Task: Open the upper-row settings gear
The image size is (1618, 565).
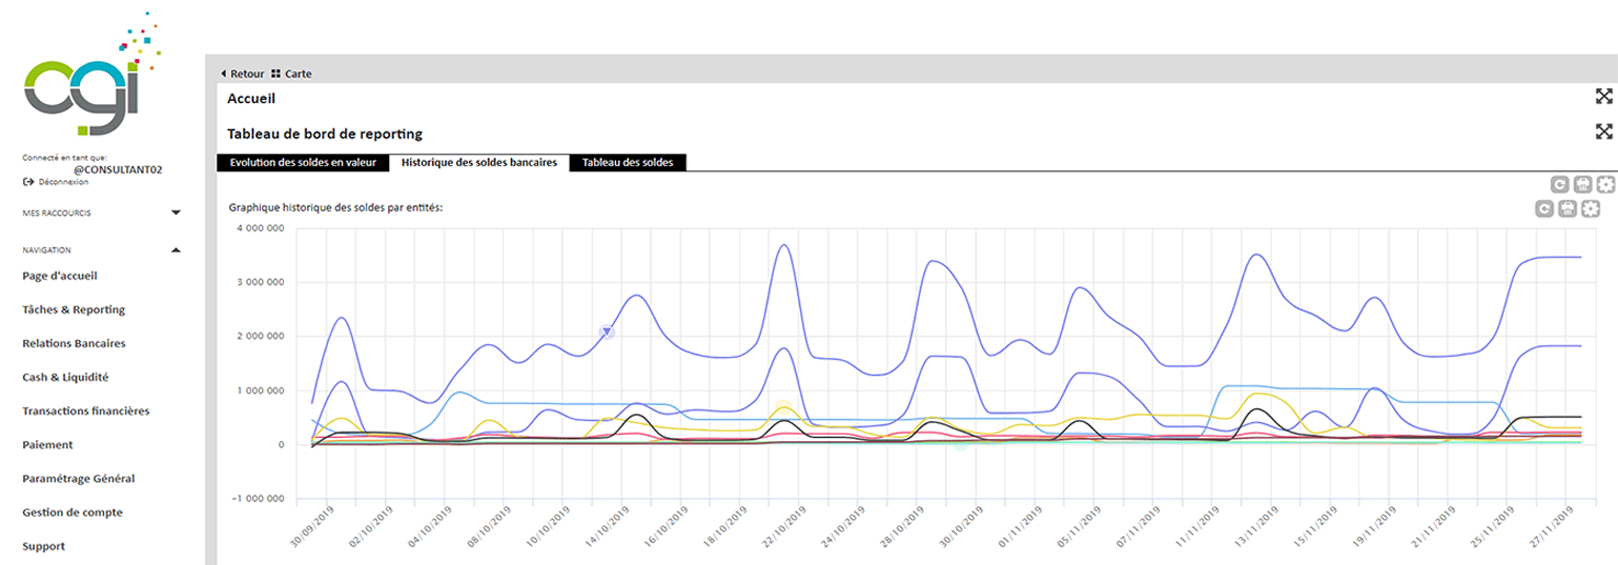Action: point(1605,184)
